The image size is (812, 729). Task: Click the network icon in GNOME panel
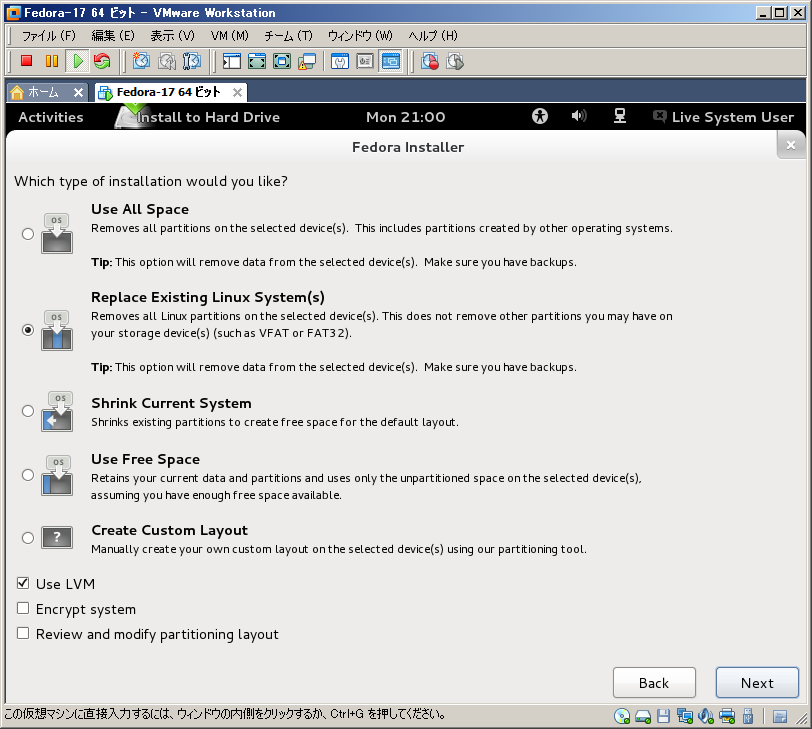pos(620,117)
